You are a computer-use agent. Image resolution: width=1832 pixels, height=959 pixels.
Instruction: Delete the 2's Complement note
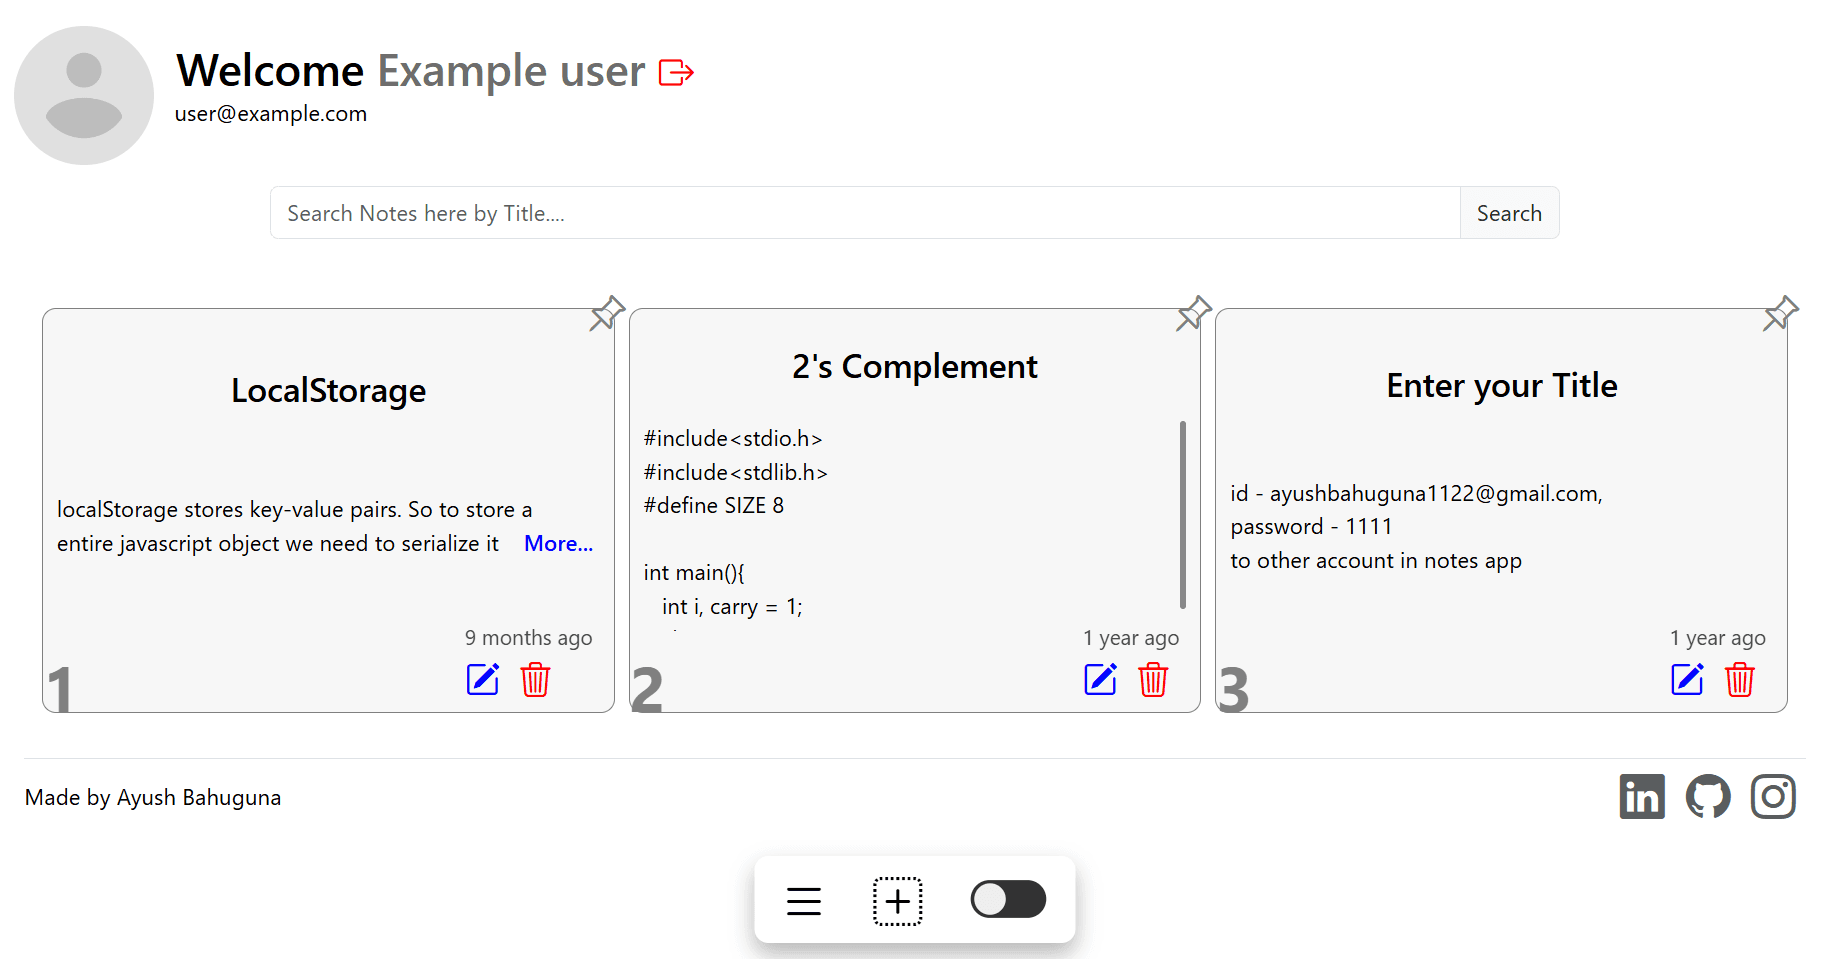1152,680
